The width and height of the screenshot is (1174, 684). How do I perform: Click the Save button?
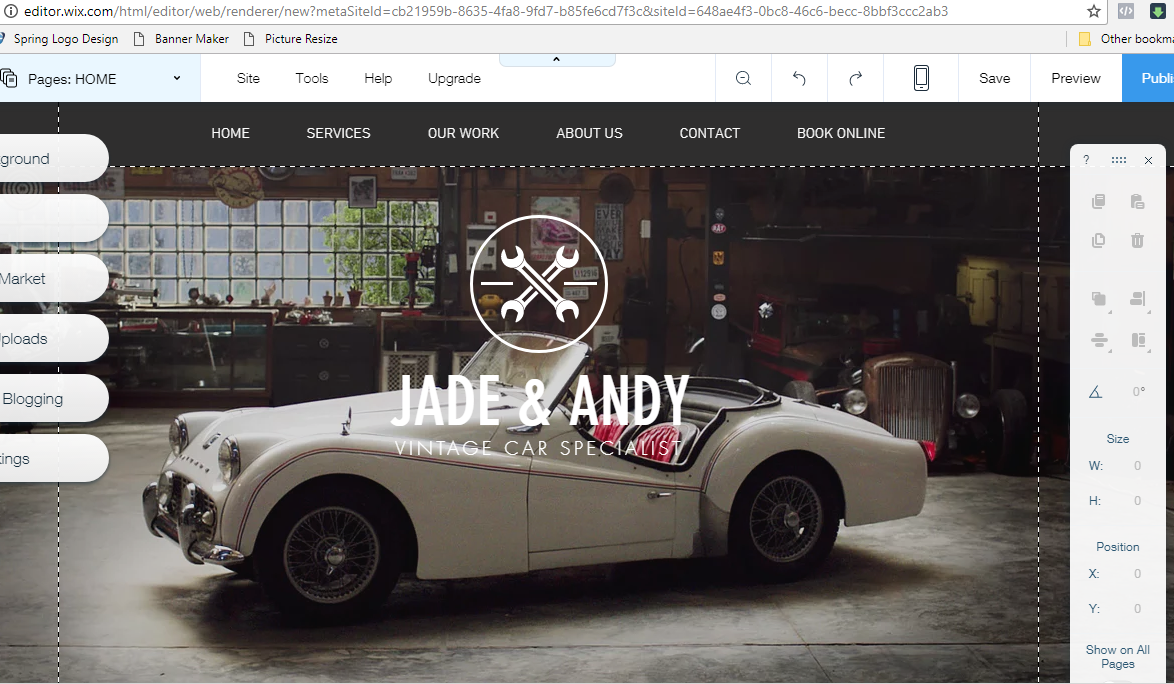994,79
